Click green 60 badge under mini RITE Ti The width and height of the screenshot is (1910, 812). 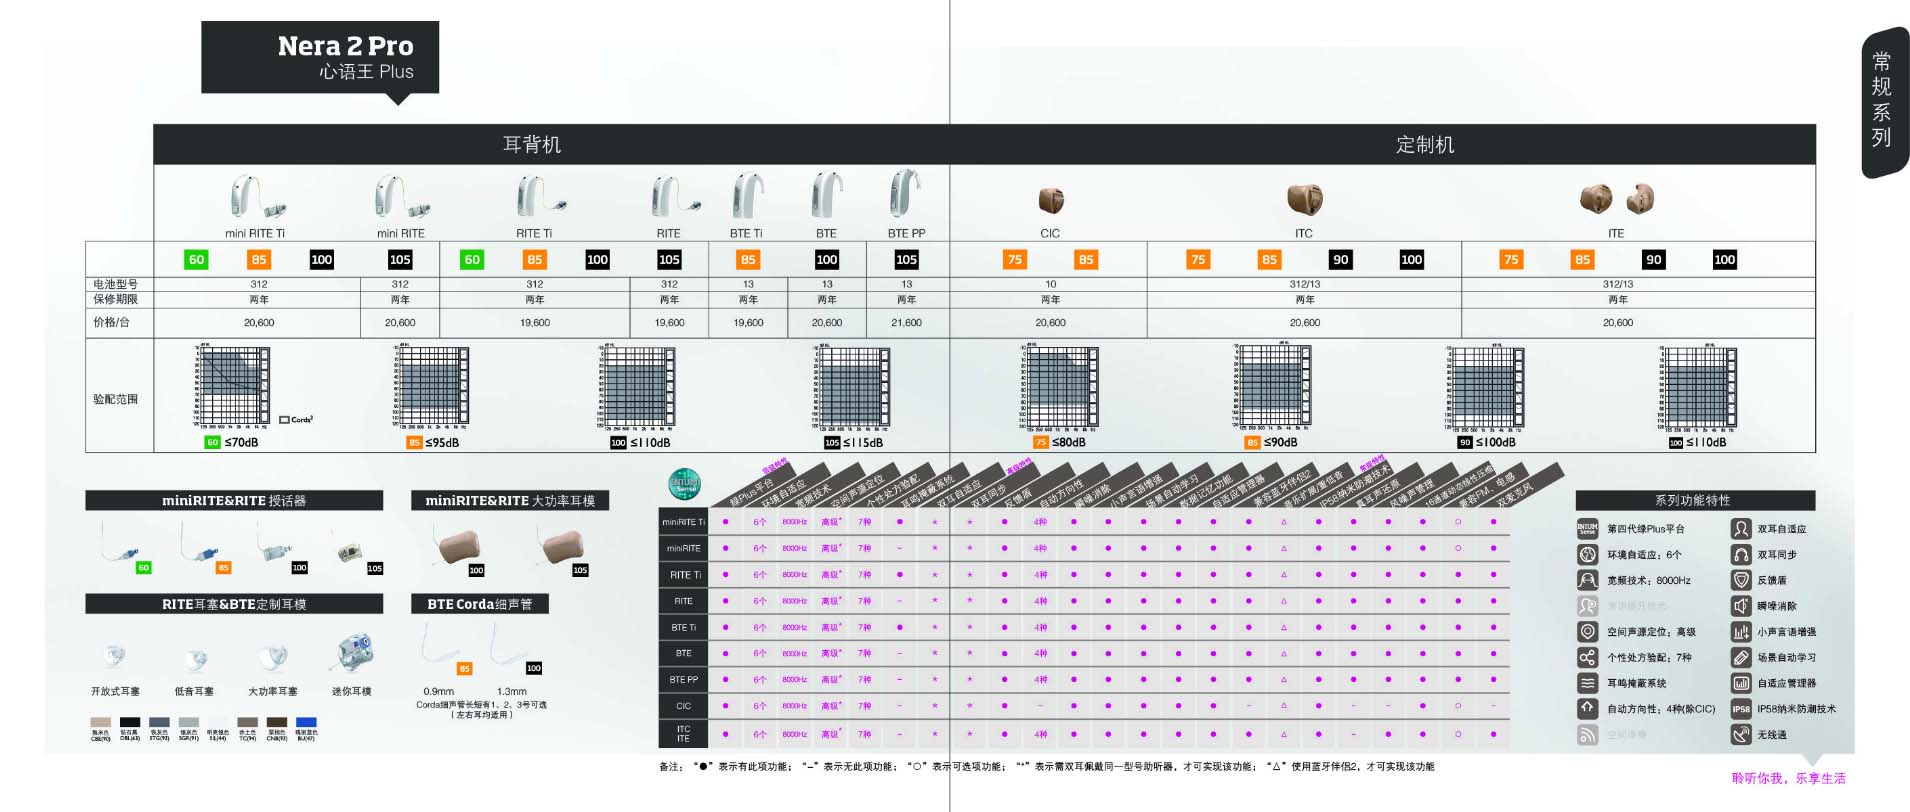(196, 260)
